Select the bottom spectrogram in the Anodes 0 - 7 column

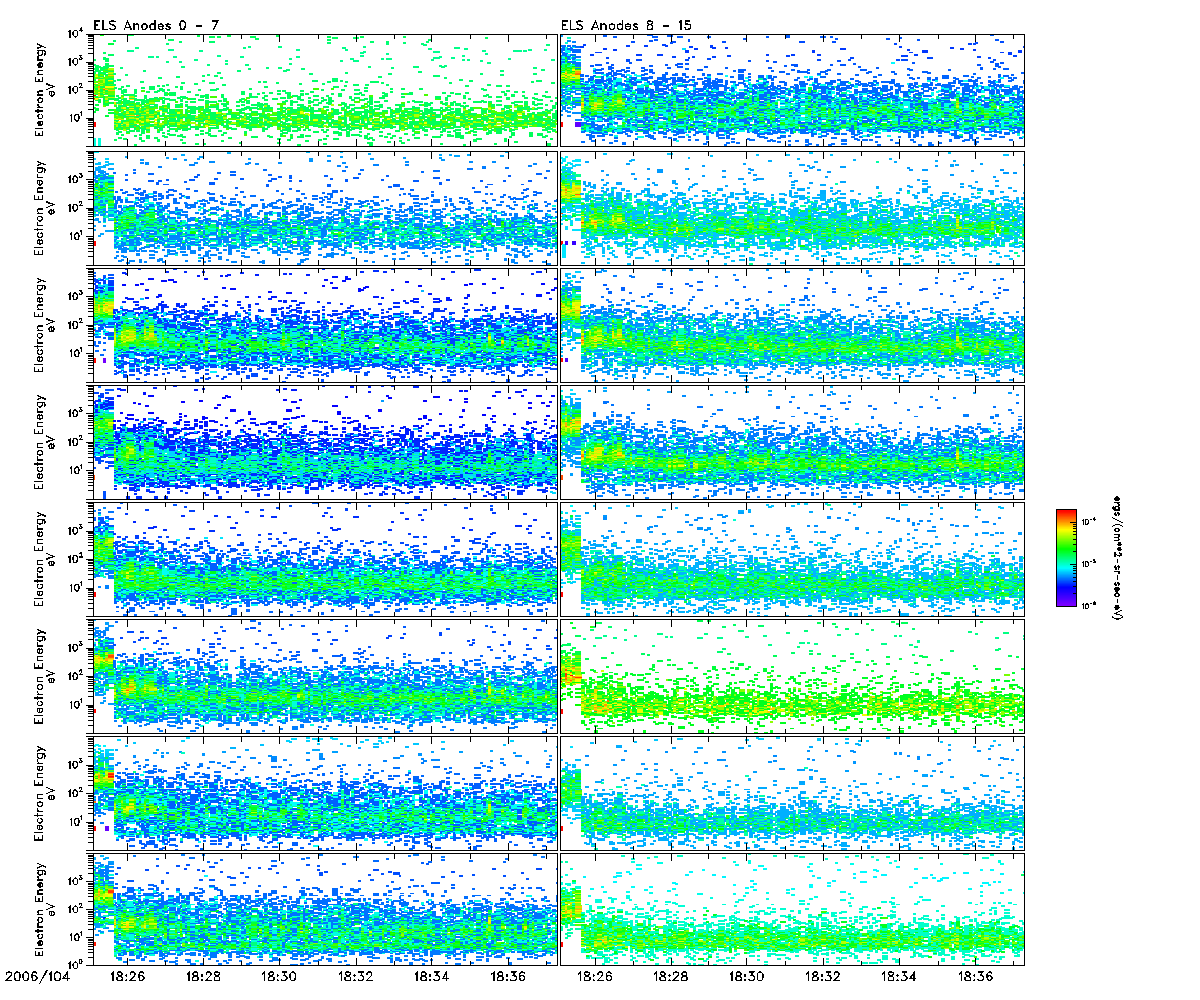325,908
